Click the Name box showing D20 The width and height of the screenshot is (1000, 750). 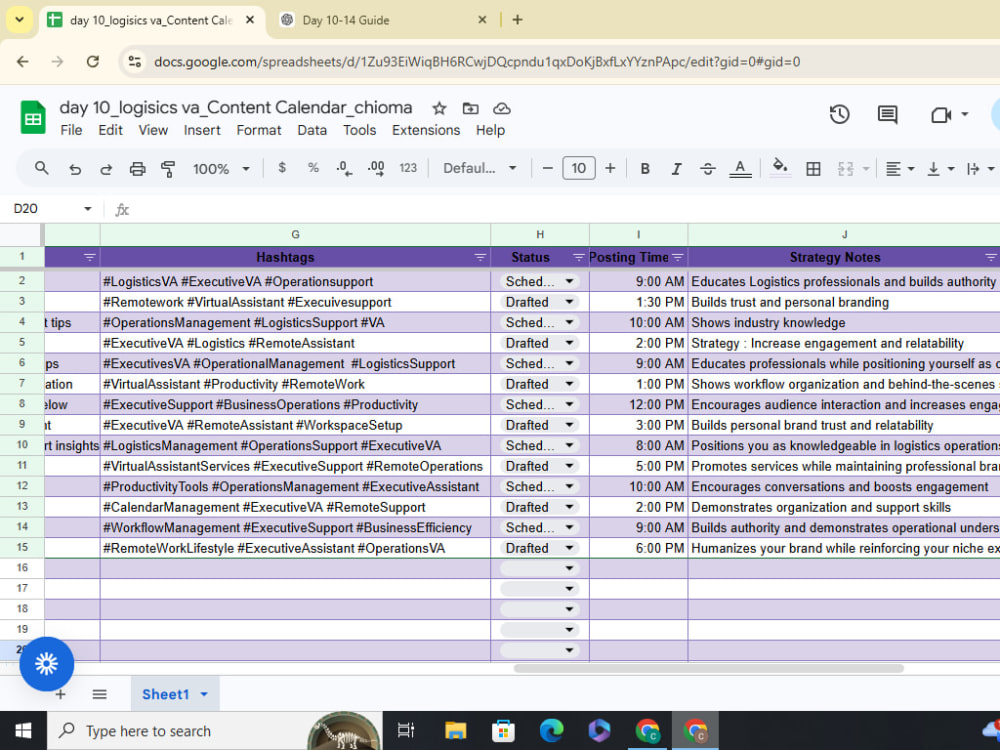pyautogui.click(x=51, y=209)
